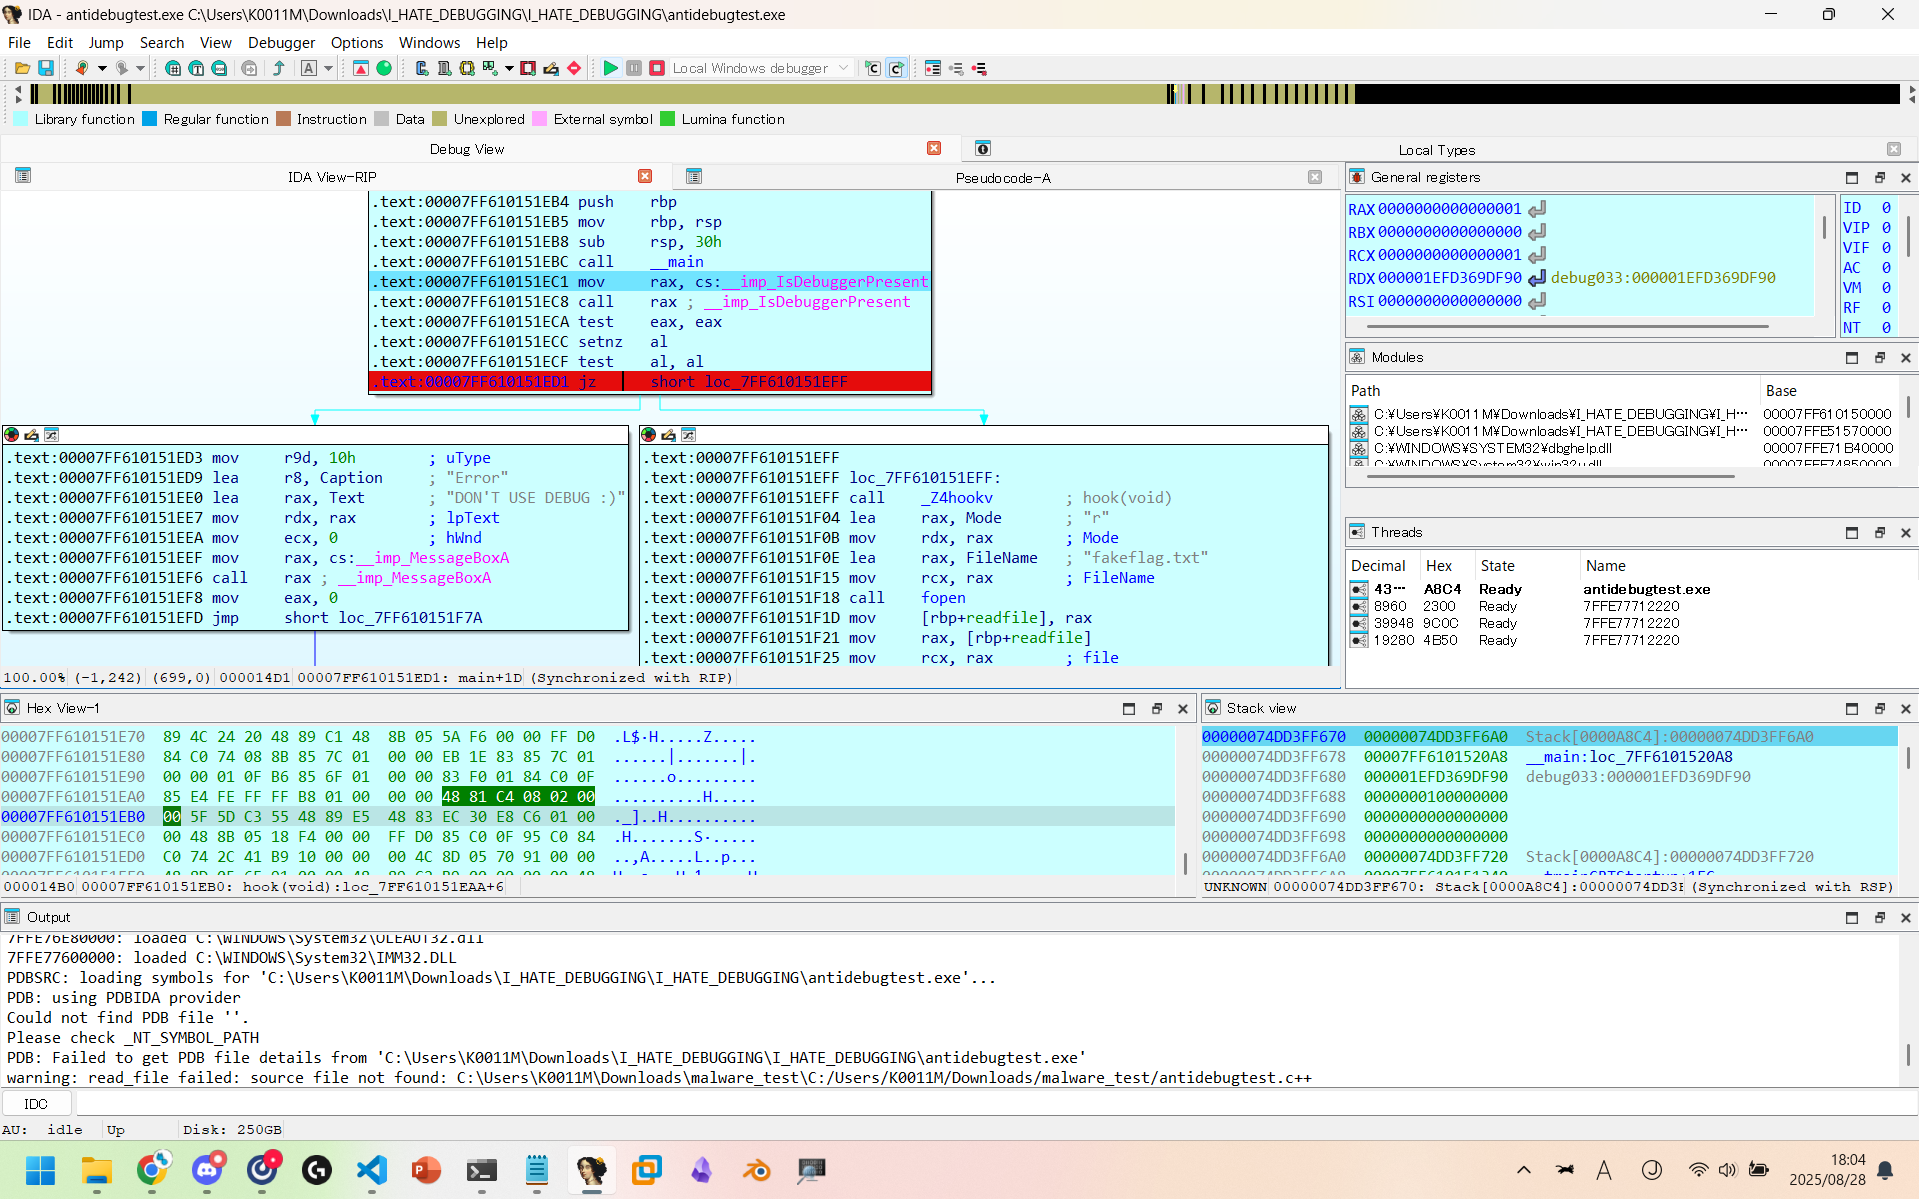Click the Regular function blue color swatch
Viewport: 1919px width, 1199px height.
click(x=150, y=119)
